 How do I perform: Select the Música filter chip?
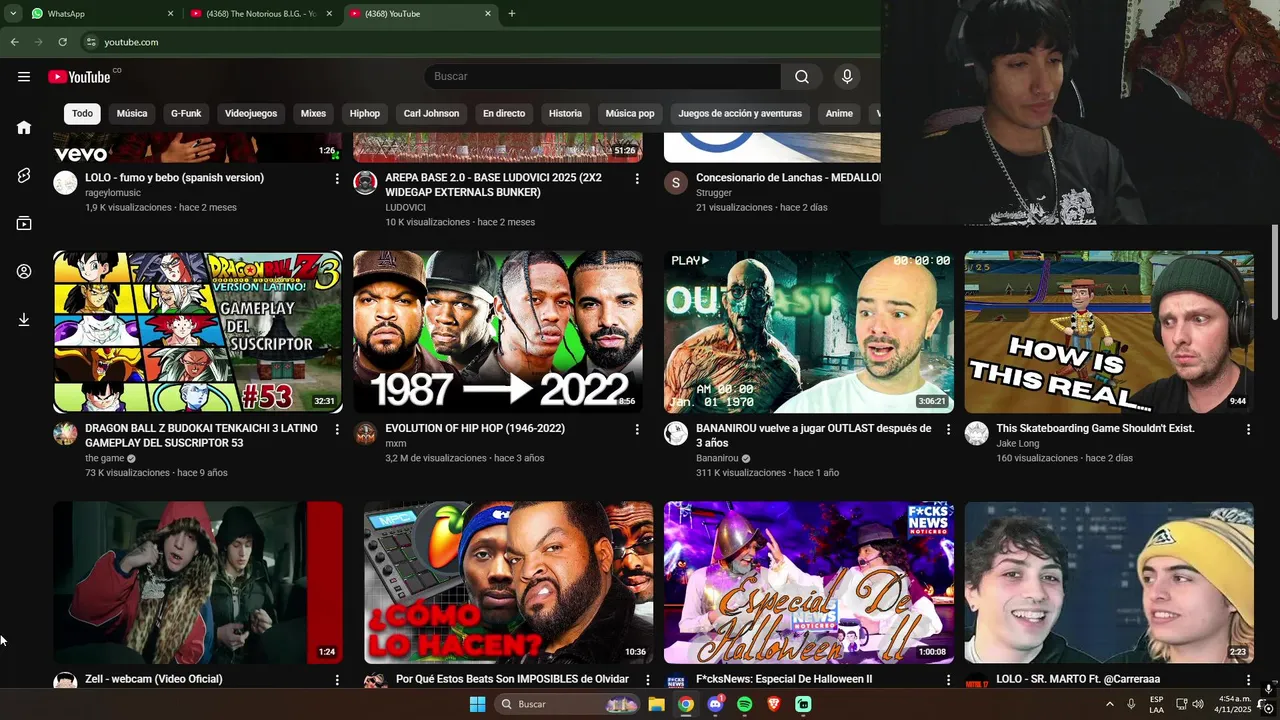(x=132, y=114)
